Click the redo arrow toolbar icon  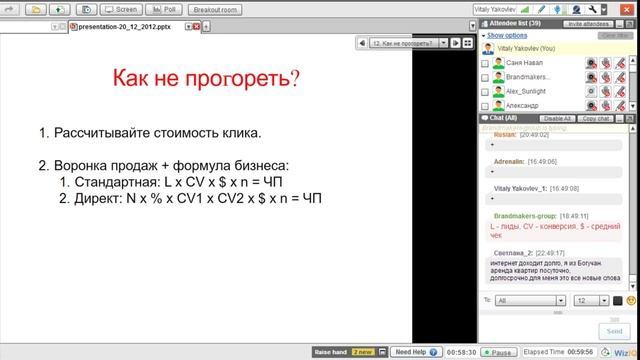(10, 9)
